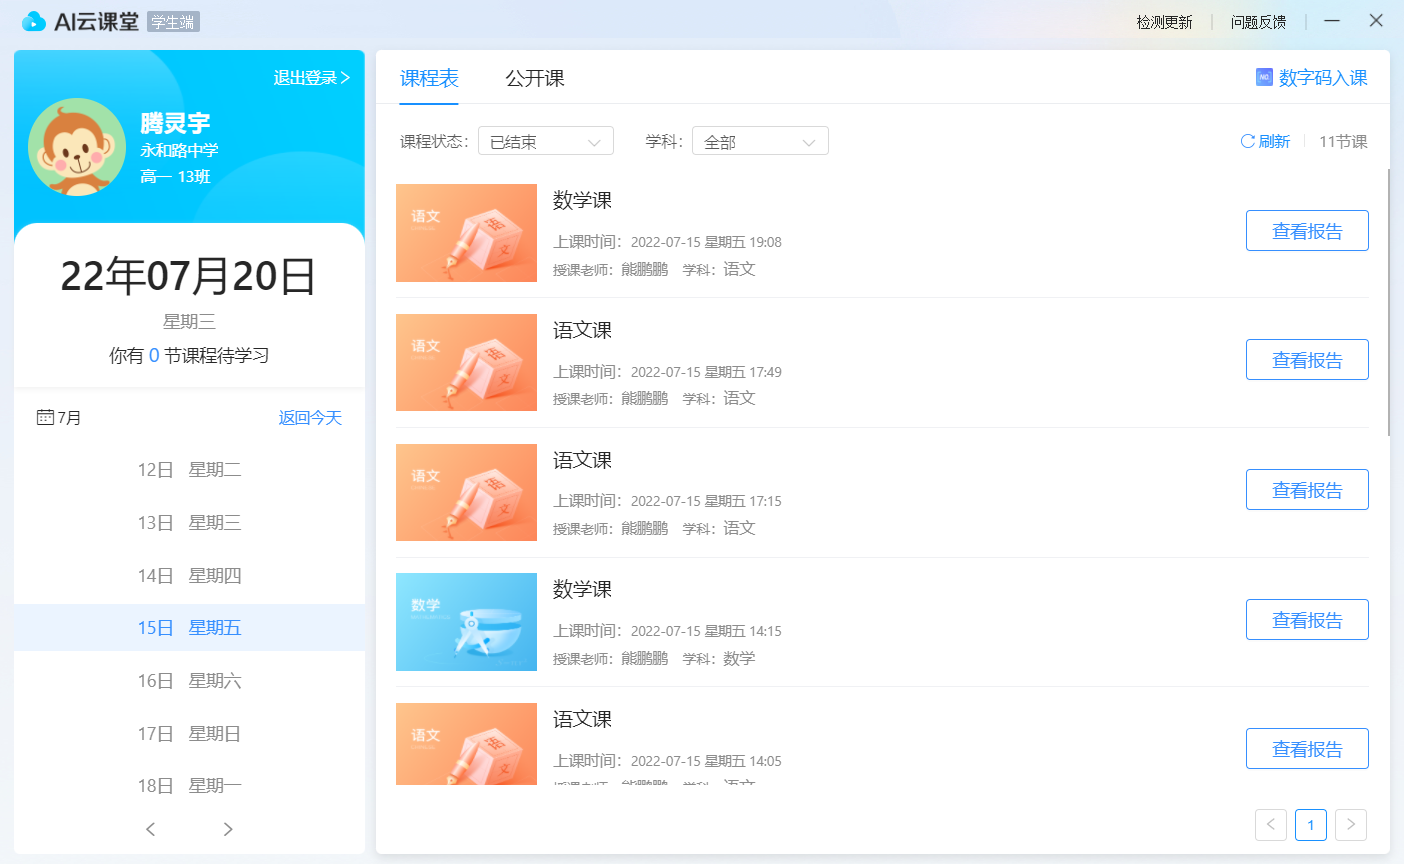The height and width of the screenshot is (864, 1404).
Task: Click the title 数学课 for 19:08 lesson
Action: tap(582, 200)
